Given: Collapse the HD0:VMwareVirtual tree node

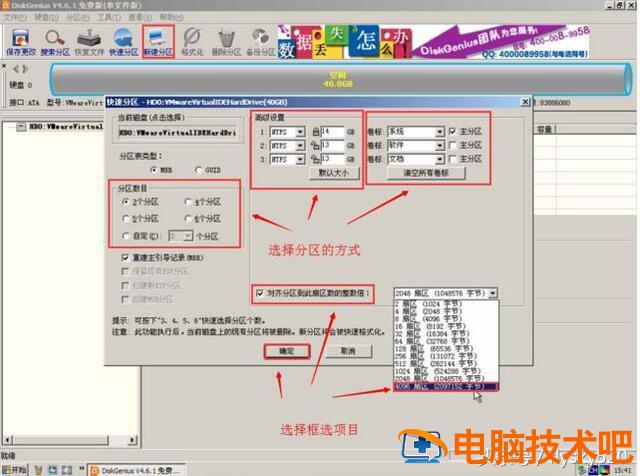Looking at the screenshot, I should (21, 127).
